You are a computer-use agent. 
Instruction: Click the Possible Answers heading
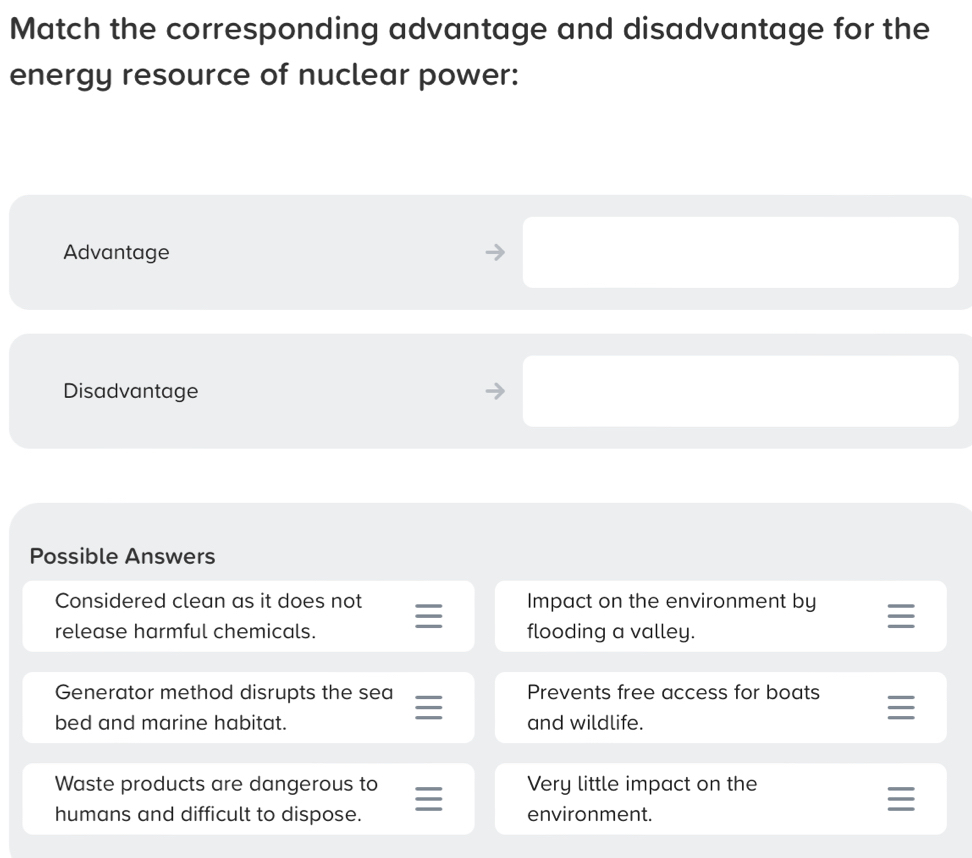tap(122, 556)
